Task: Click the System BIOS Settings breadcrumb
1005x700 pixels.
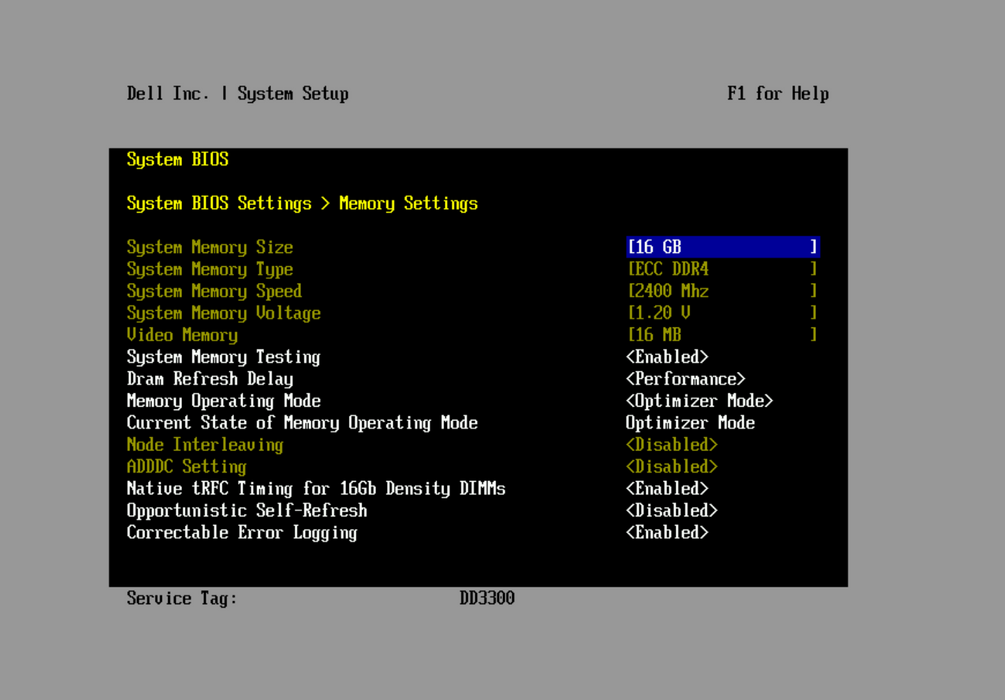Action: (x=219, y=203)
